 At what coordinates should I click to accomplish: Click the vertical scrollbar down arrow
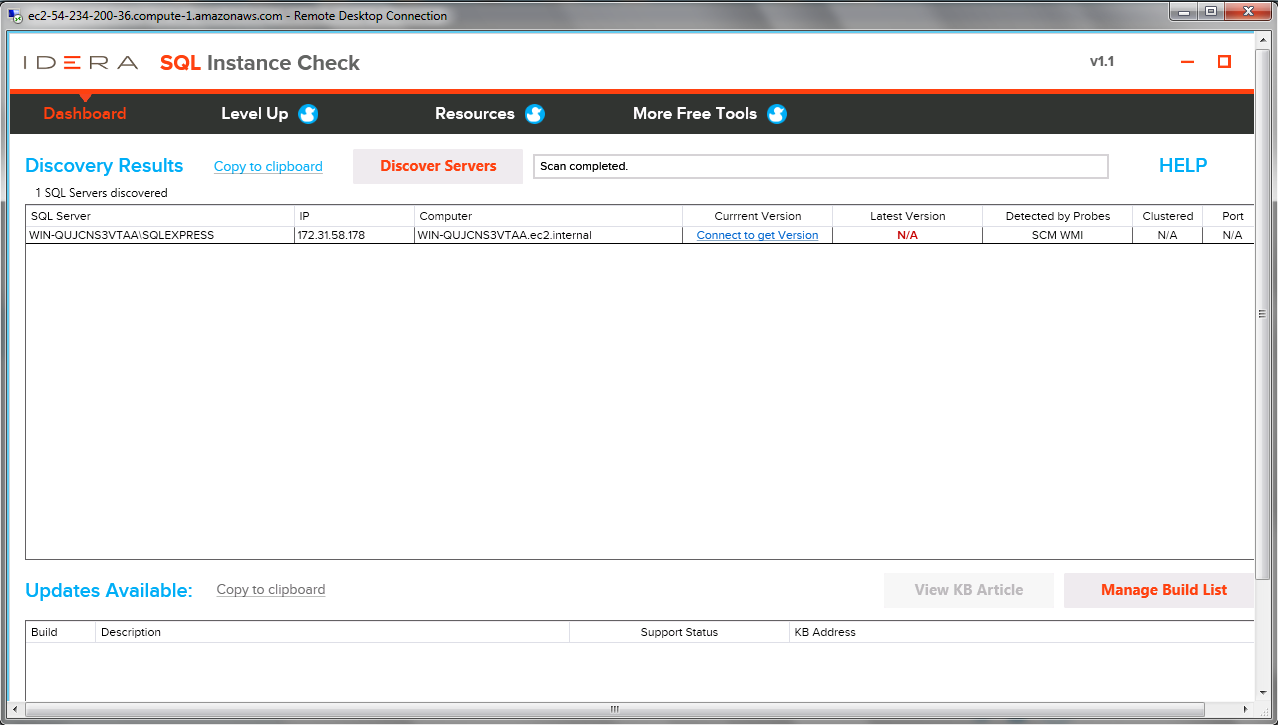click(x=1261, y=692)
